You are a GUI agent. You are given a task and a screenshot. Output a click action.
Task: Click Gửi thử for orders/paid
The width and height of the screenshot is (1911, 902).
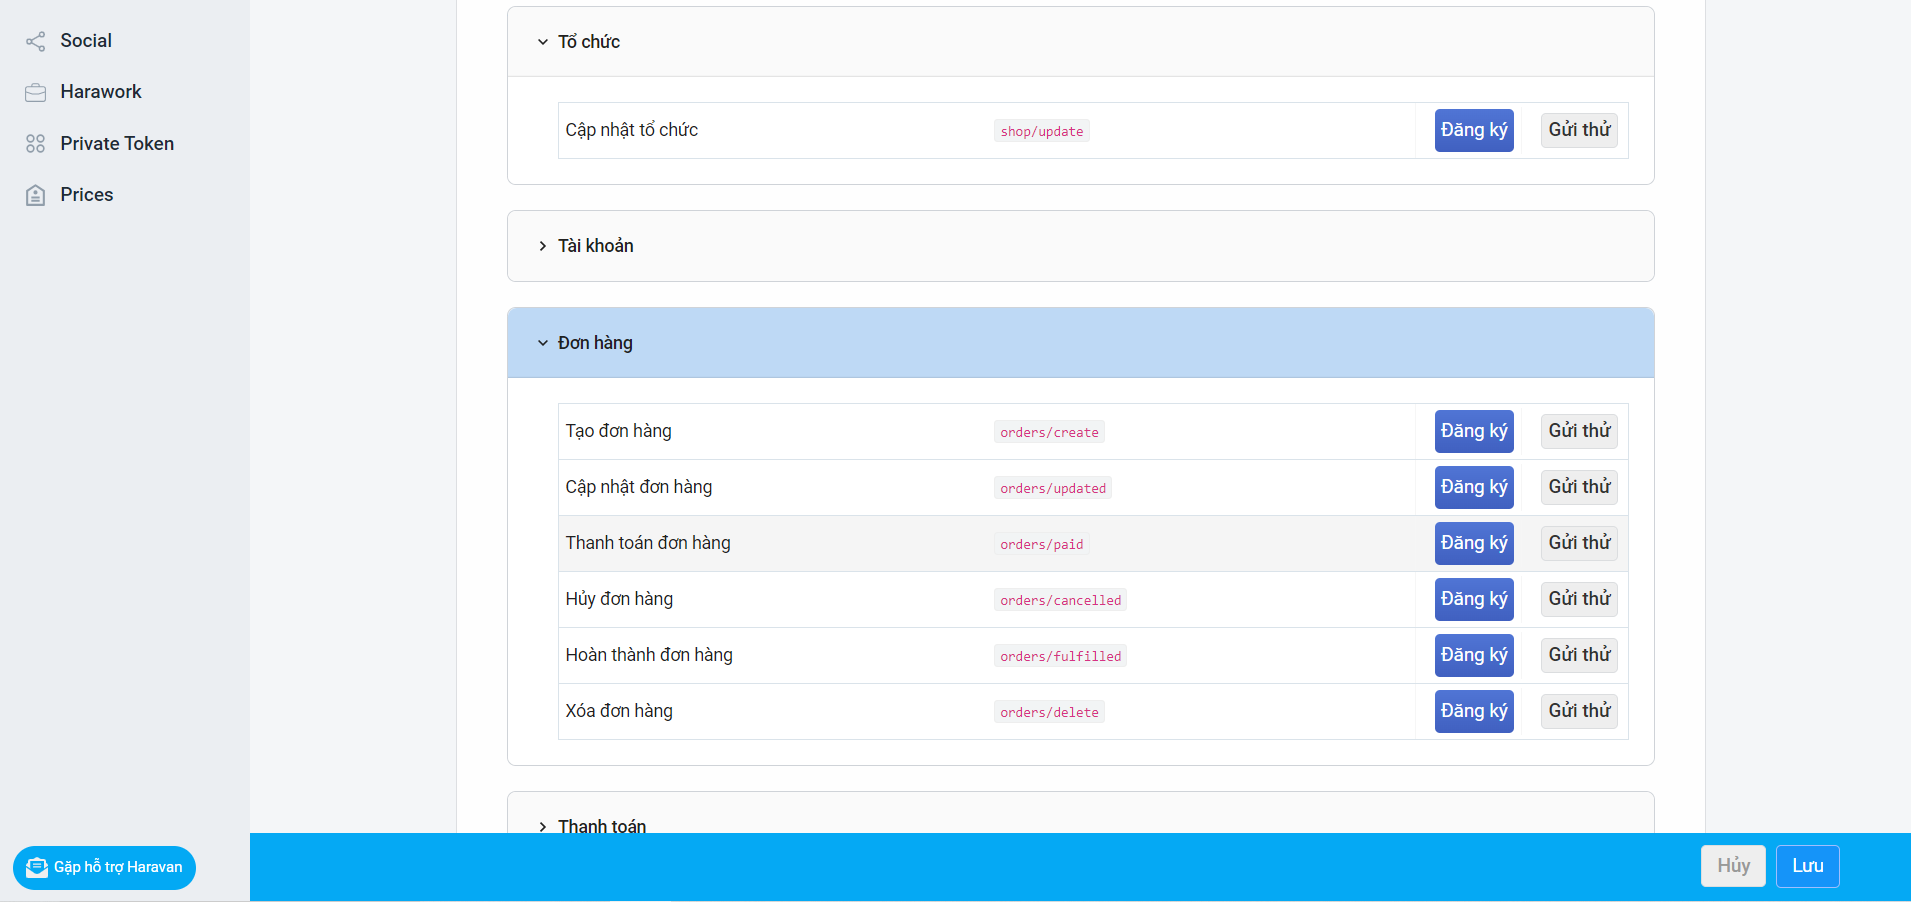point(1579,543)
